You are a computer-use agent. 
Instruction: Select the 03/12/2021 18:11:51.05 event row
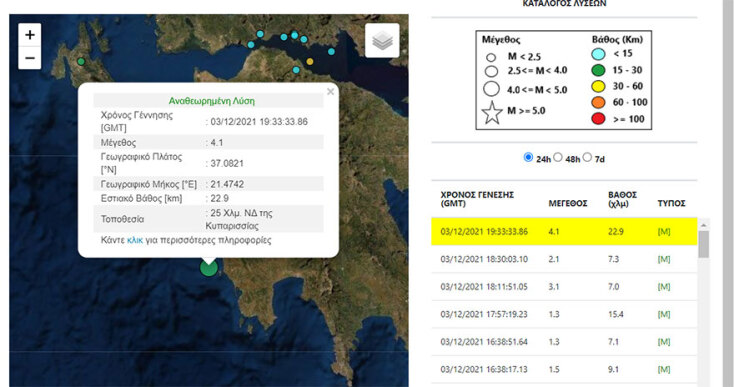coord(564,286)
